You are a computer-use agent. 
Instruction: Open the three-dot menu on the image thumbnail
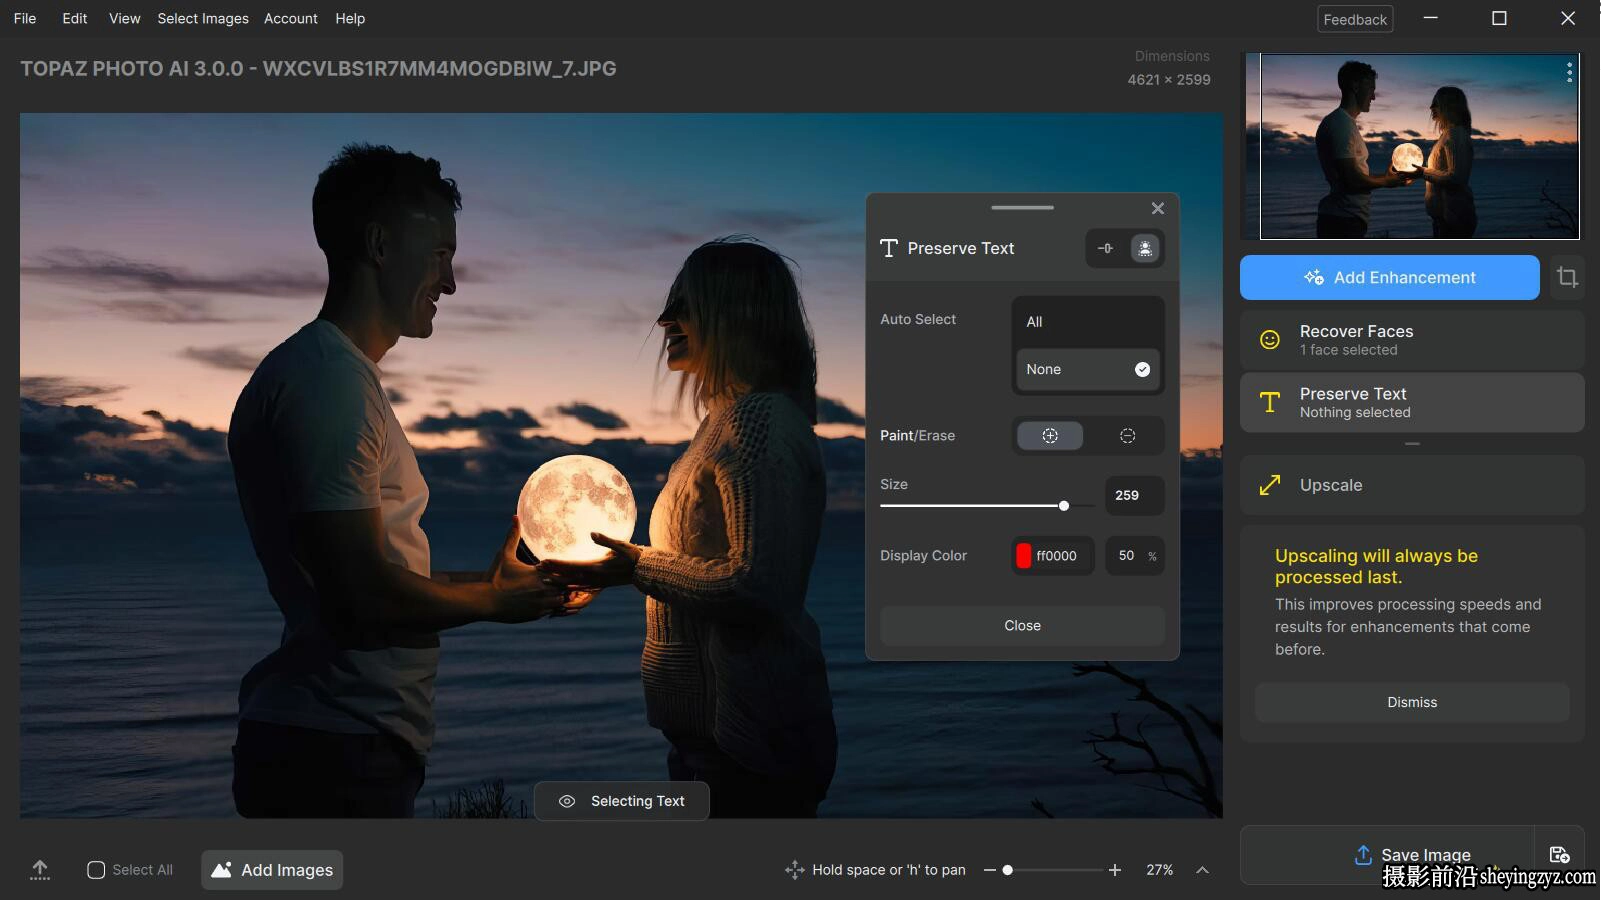[1569, 72]
